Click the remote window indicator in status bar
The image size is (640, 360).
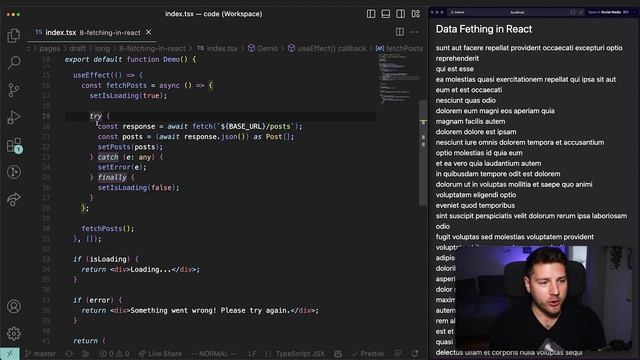10,353
